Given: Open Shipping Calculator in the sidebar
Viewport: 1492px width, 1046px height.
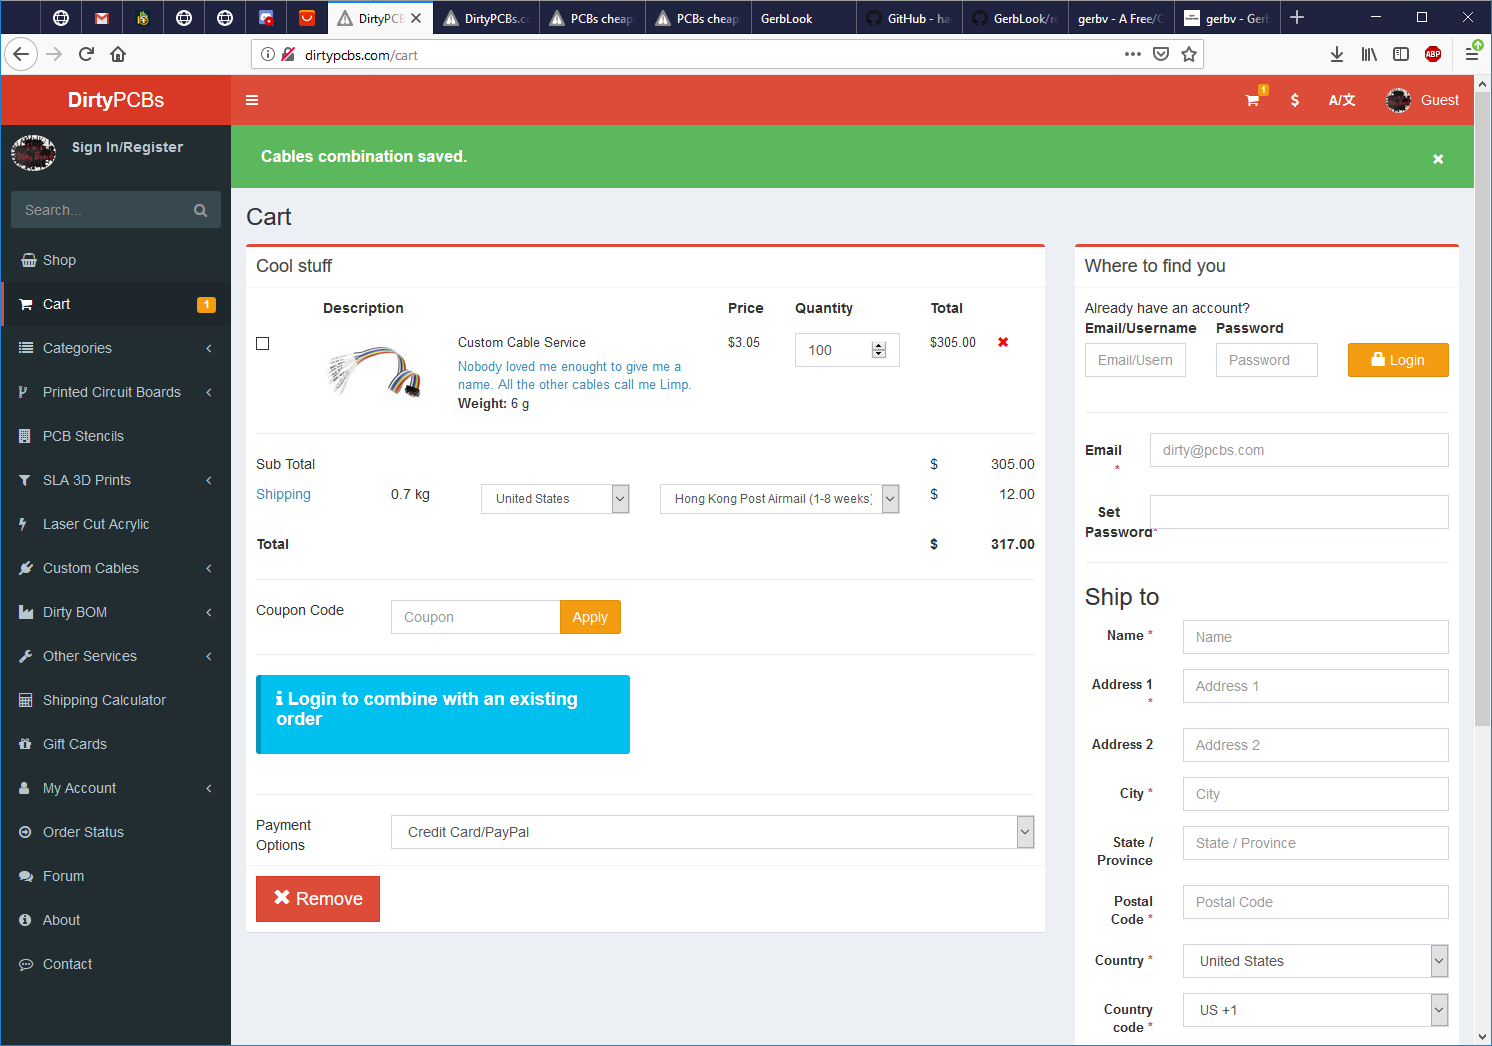Looking at the screenshot, I should 116,700.
